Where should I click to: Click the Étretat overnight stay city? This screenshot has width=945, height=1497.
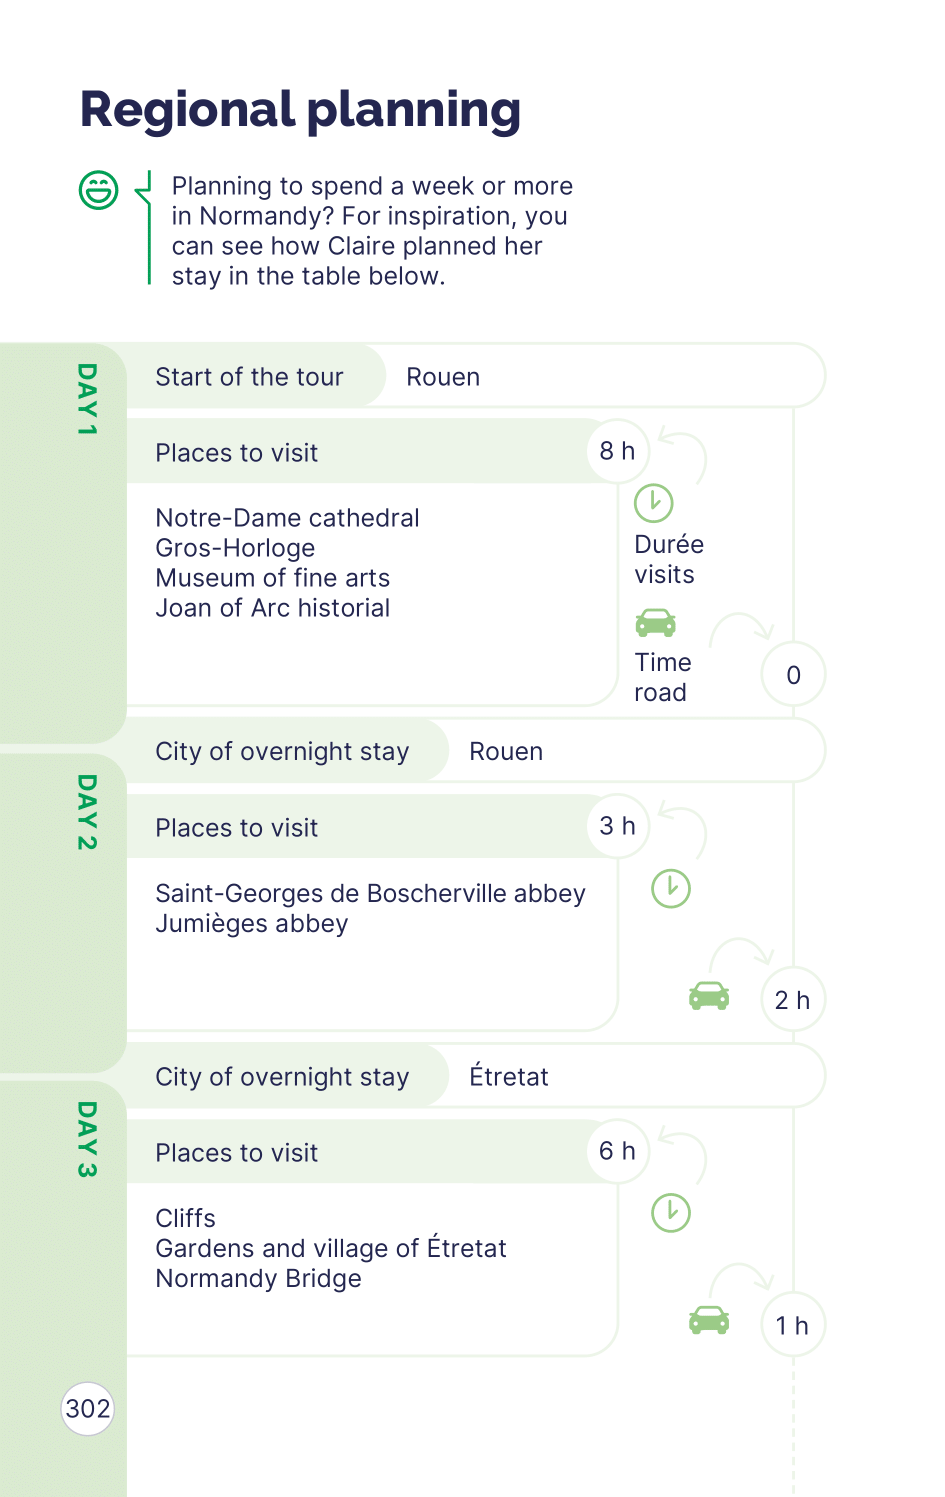(x=509, y=1077)
